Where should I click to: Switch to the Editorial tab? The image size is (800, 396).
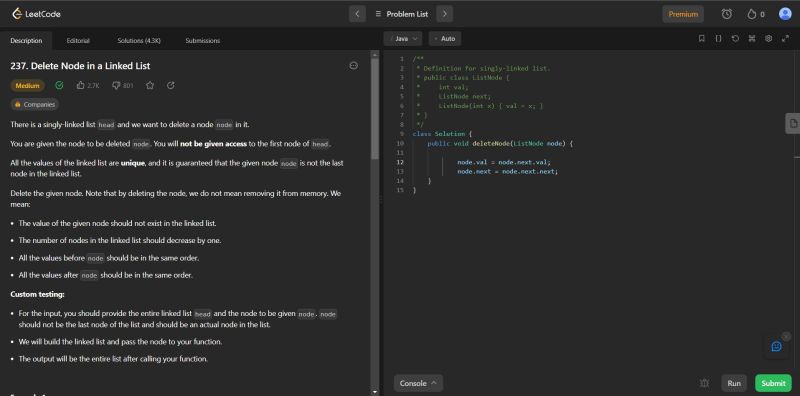tap(78, 40)
